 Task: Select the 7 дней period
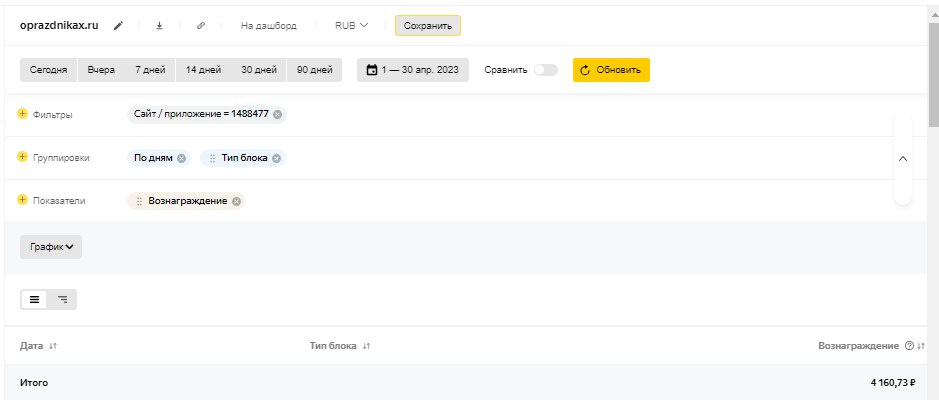(150, 70)
